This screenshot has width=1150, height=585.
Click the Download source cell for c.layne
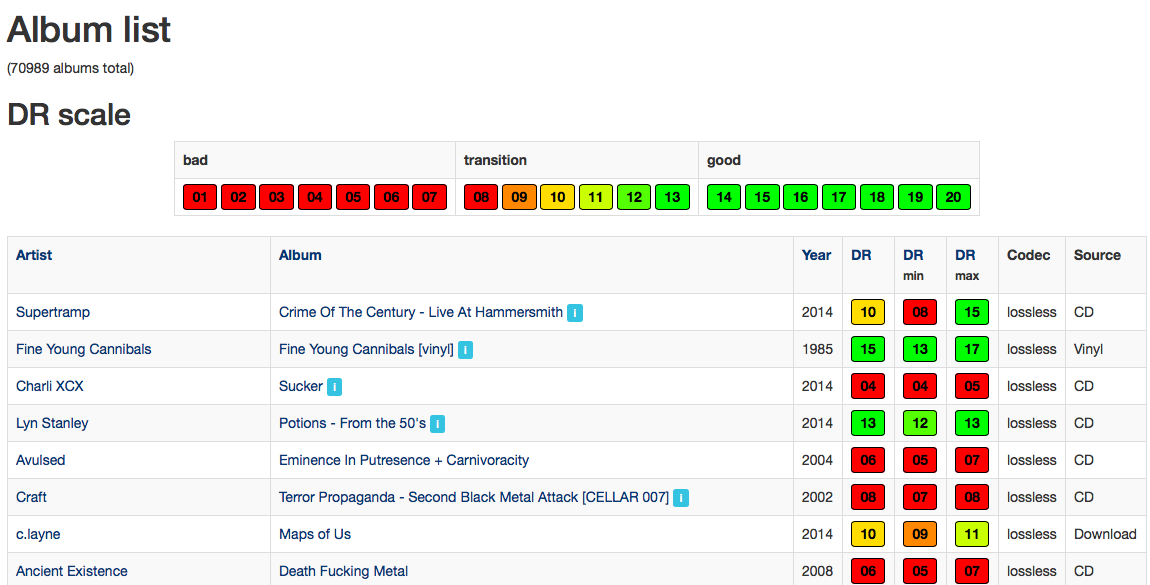coord(1105,534)
